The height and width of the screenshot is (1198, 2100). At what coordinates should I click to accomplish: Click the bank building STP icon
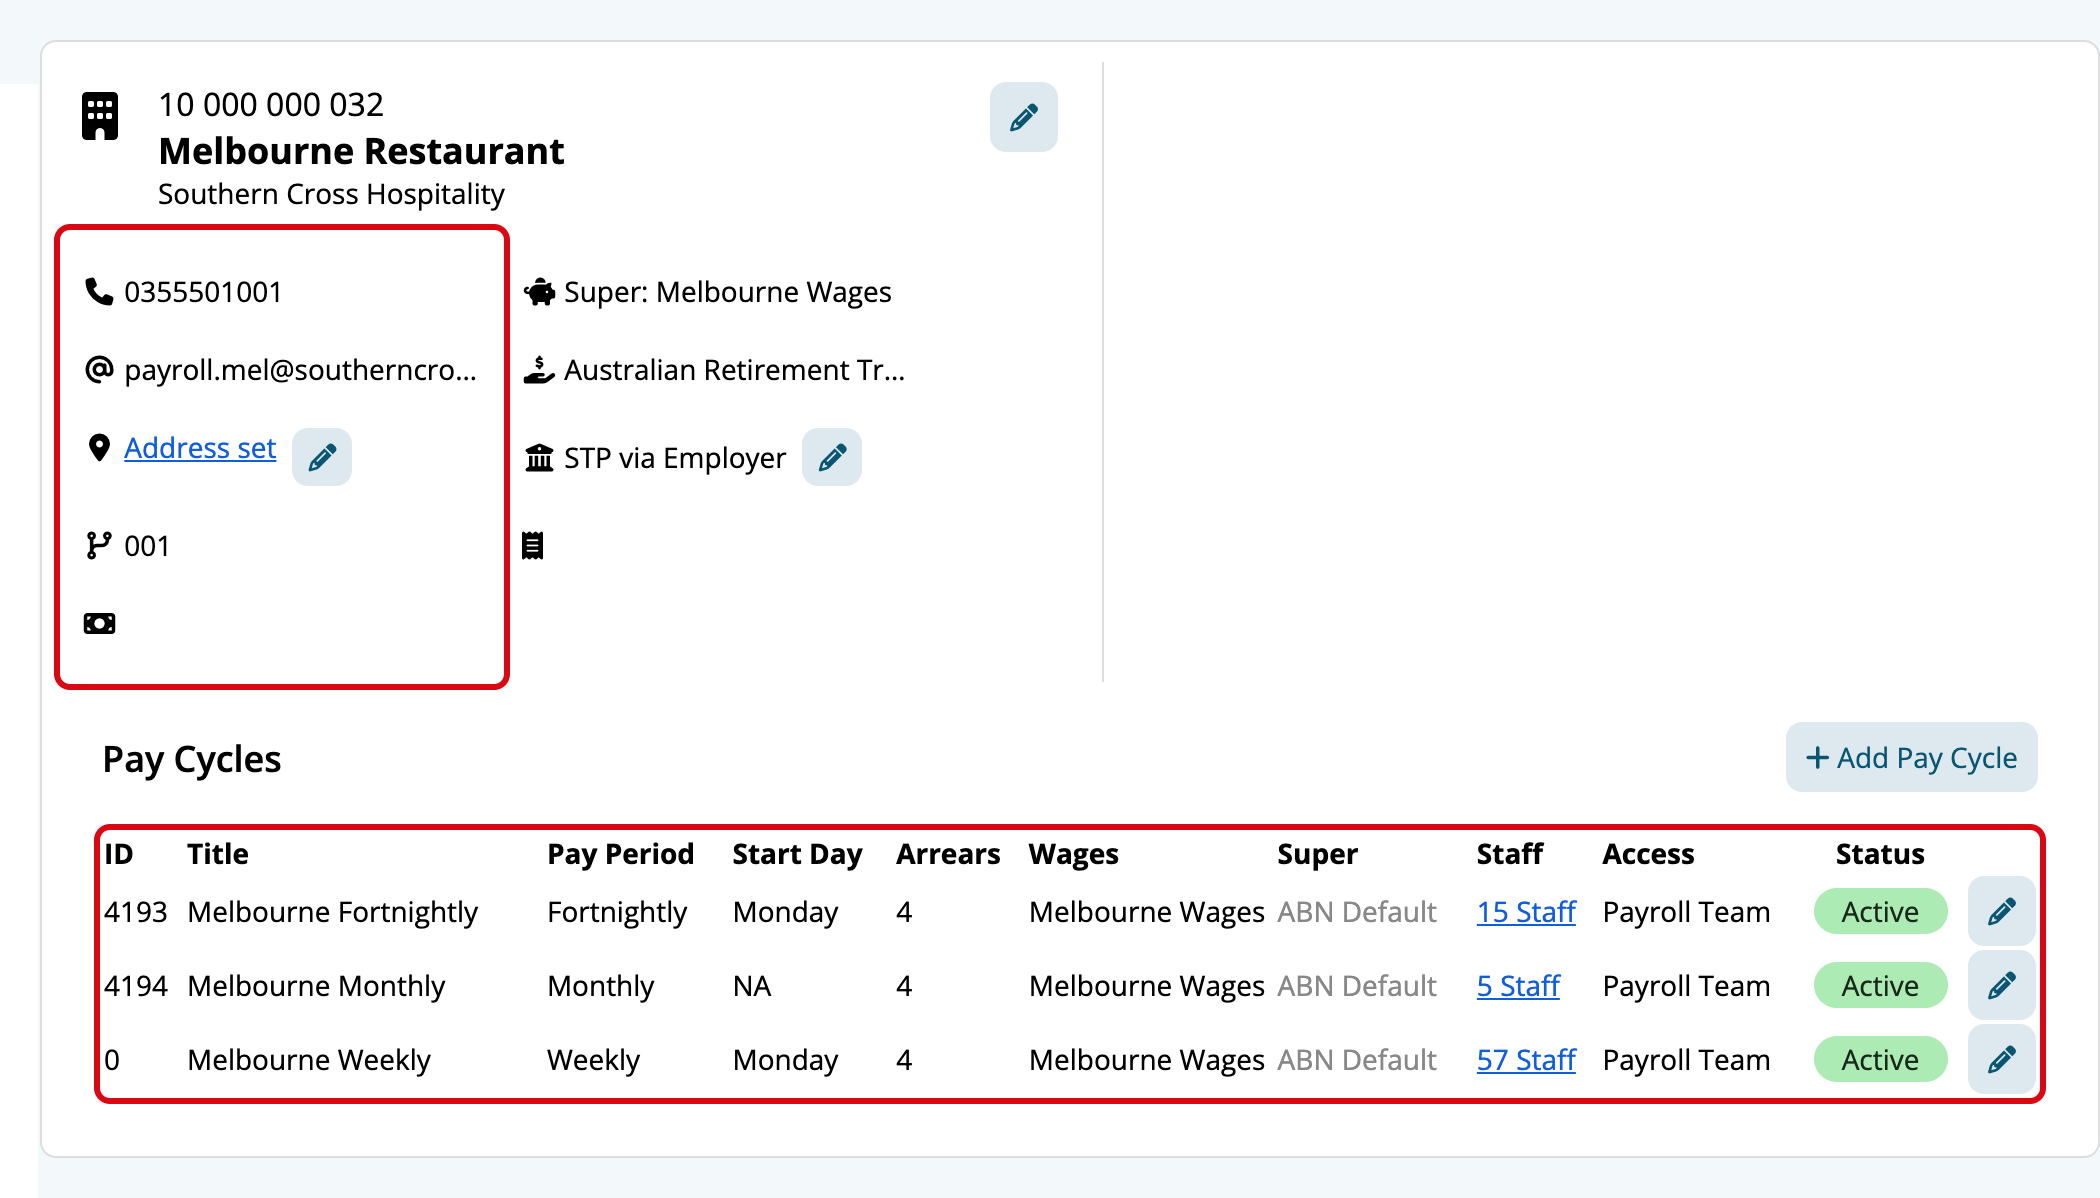539,457
